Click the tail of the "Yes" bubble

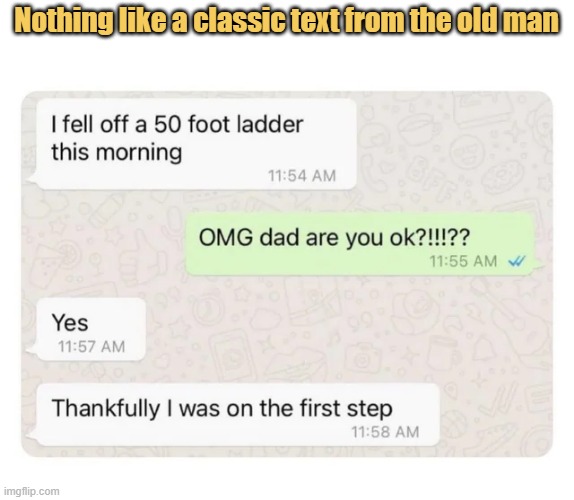pyautogui.click(x=32, y=351)
